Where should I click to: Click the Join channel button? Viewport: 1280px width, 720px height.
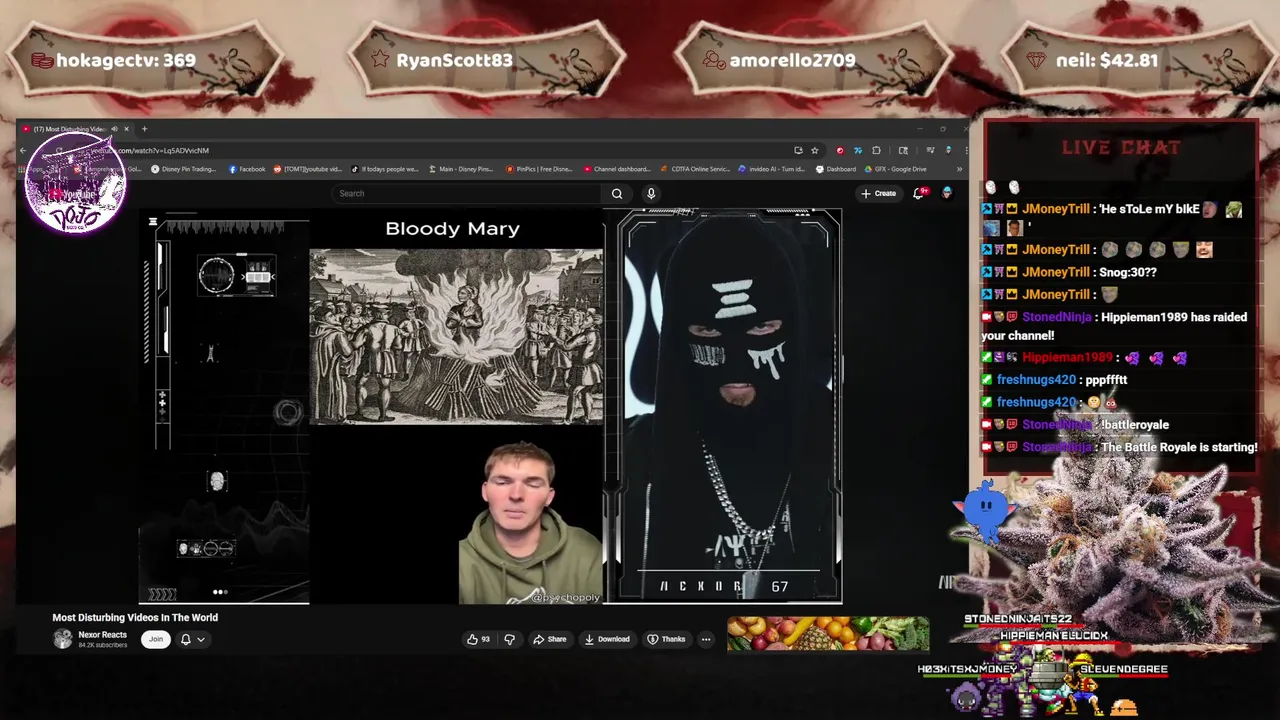(x=156, y=639)
